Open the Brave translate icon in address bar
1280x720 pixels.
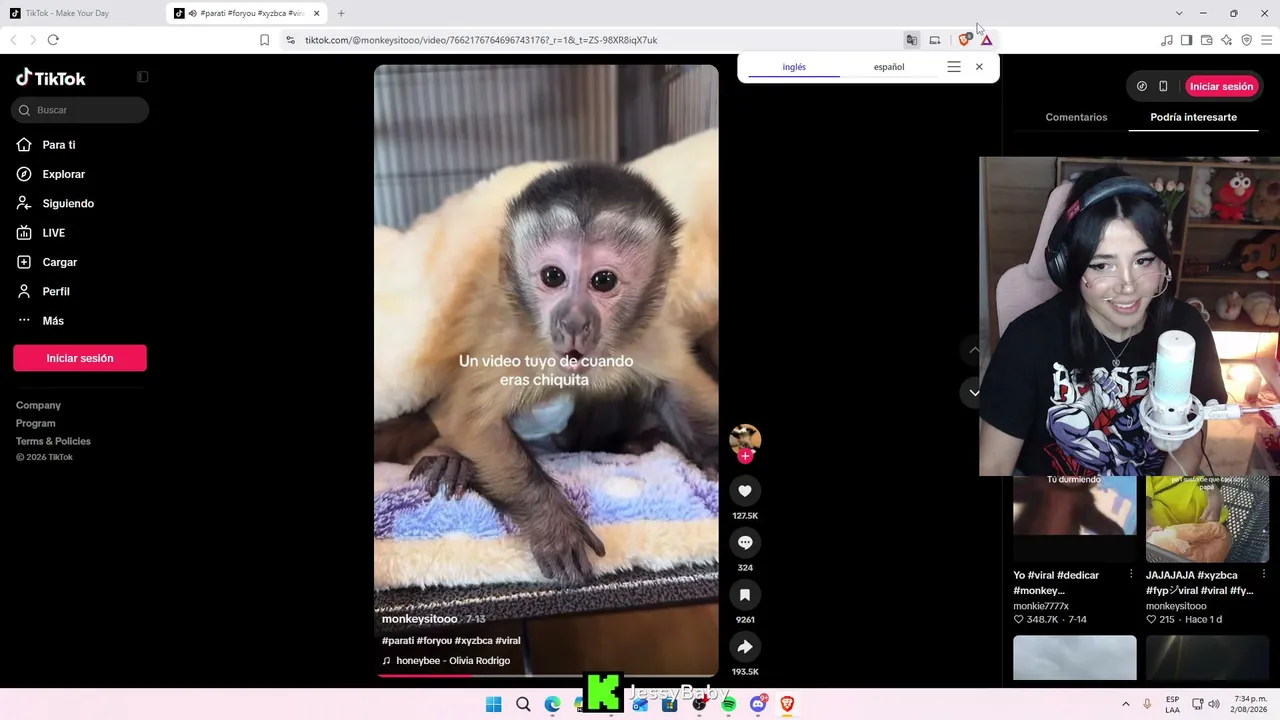(x=911, y=40)
